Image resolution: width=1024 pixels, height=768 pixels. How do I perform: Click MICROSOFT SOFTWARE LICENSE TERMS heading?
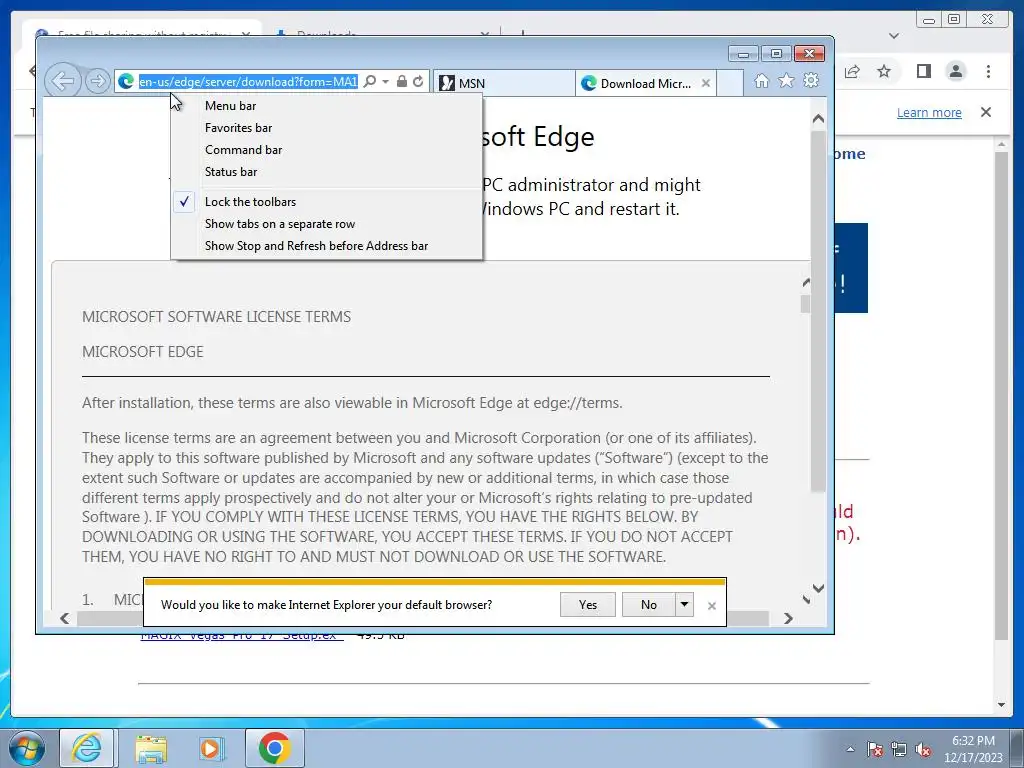point(216,317)
